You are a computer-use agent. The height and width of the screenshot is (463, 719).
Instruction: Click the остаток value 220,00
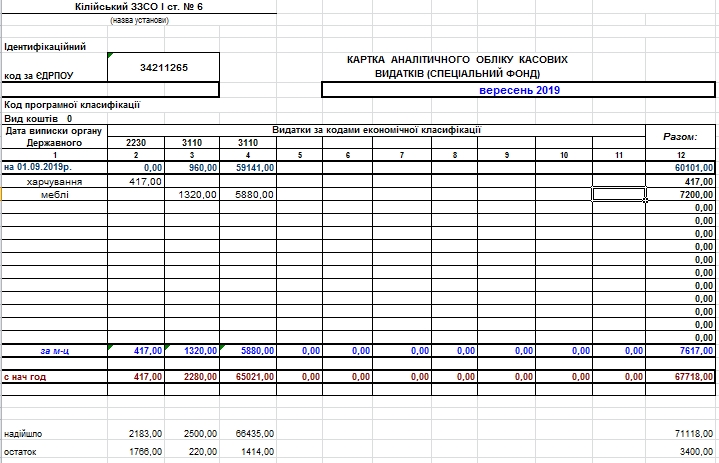click(203, 452)
